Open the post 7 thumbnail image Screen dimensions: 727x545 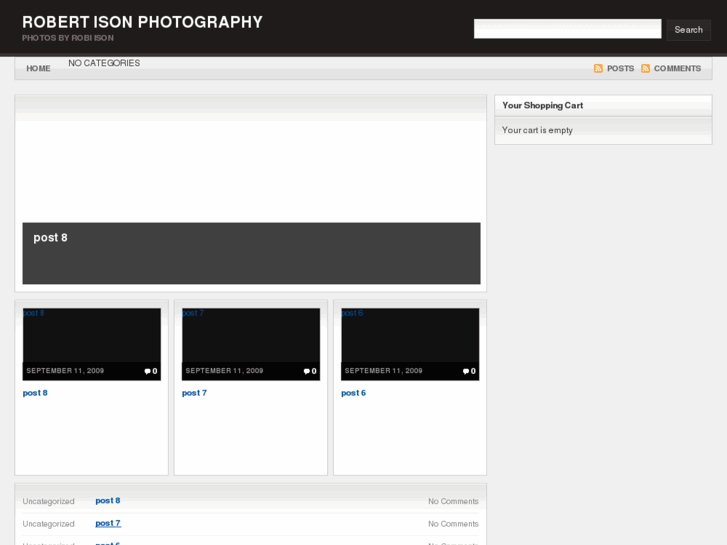tap(251, 344)
